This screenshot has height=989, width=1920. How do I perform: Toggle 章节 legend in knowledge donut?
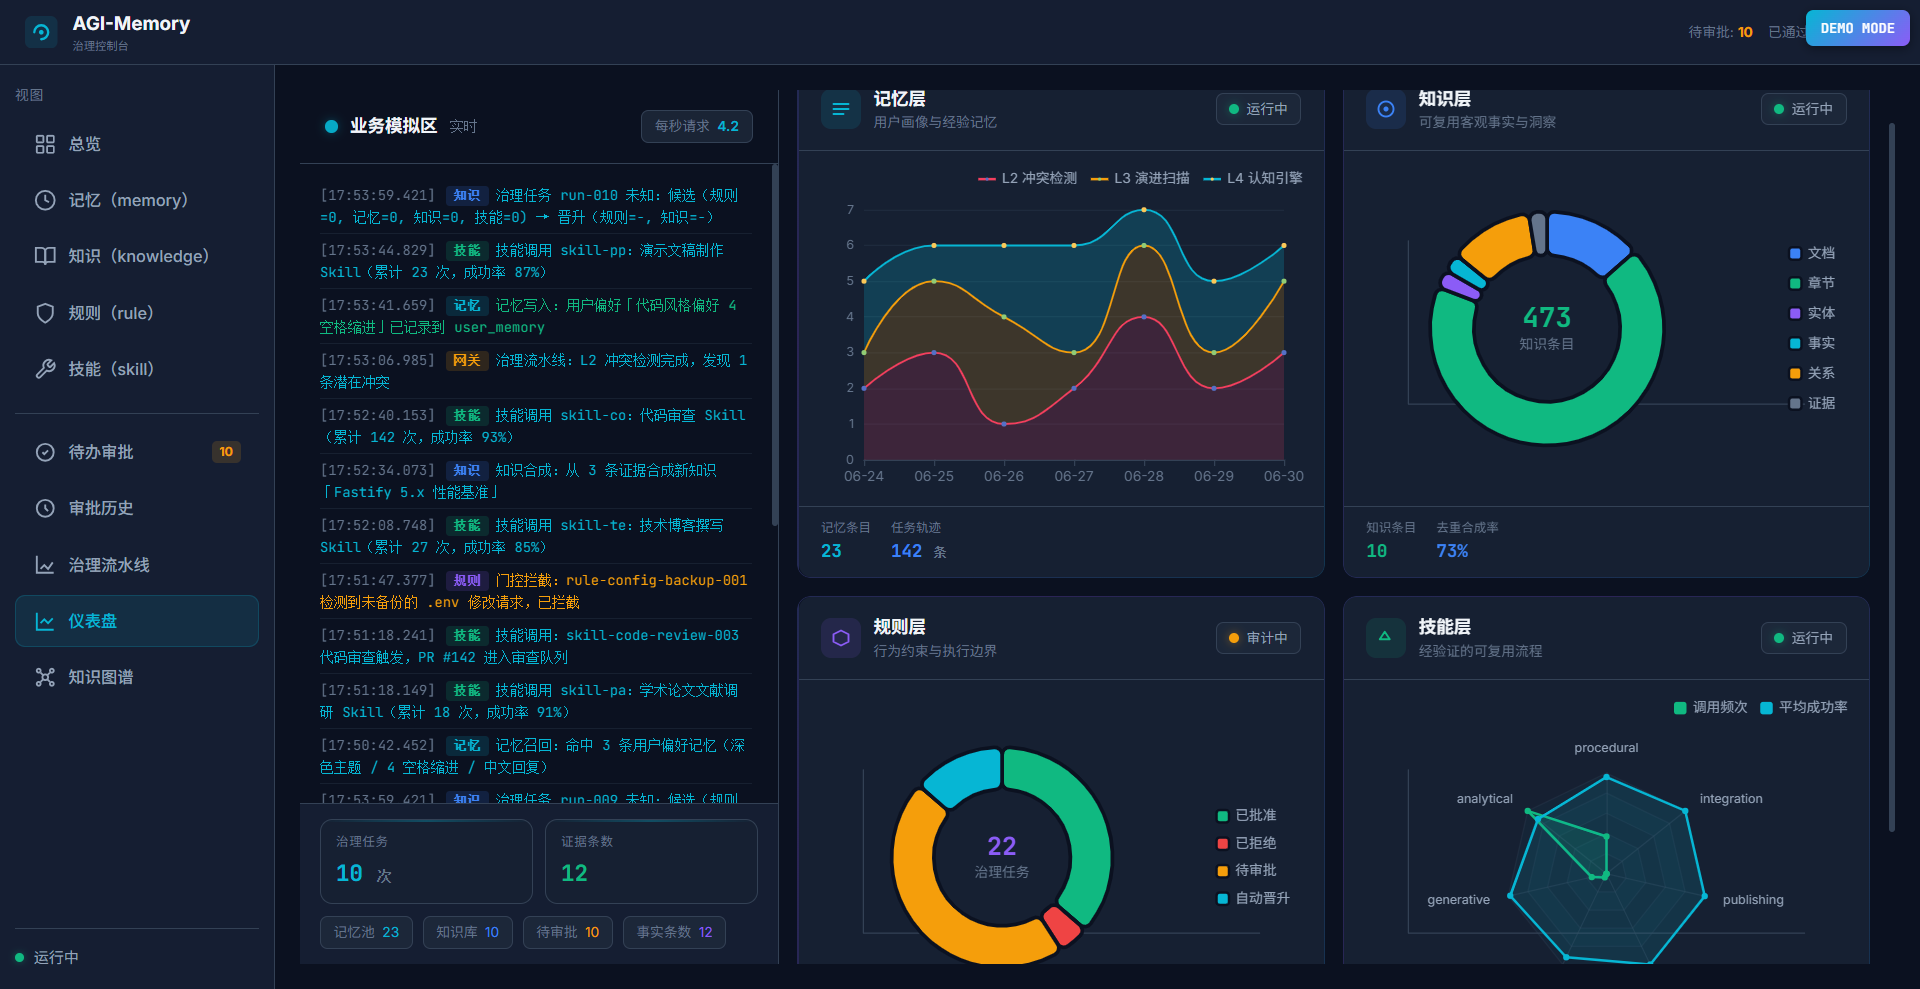tap(1812, 283)
